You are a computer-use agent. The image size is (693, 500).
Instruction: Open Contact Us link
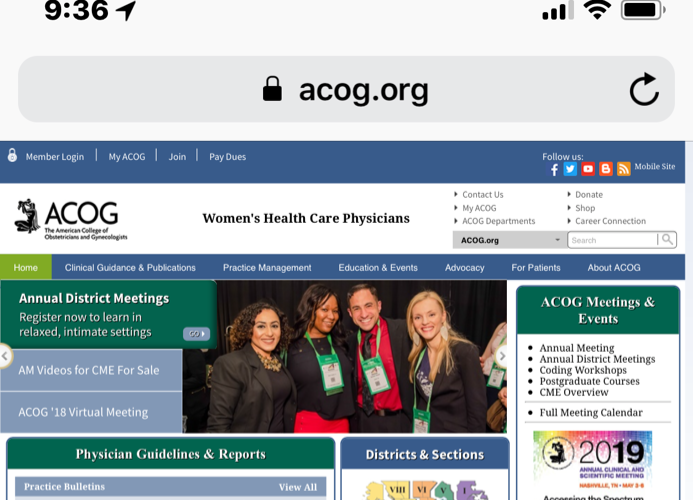pyautogui.click(x=483, y=195)
